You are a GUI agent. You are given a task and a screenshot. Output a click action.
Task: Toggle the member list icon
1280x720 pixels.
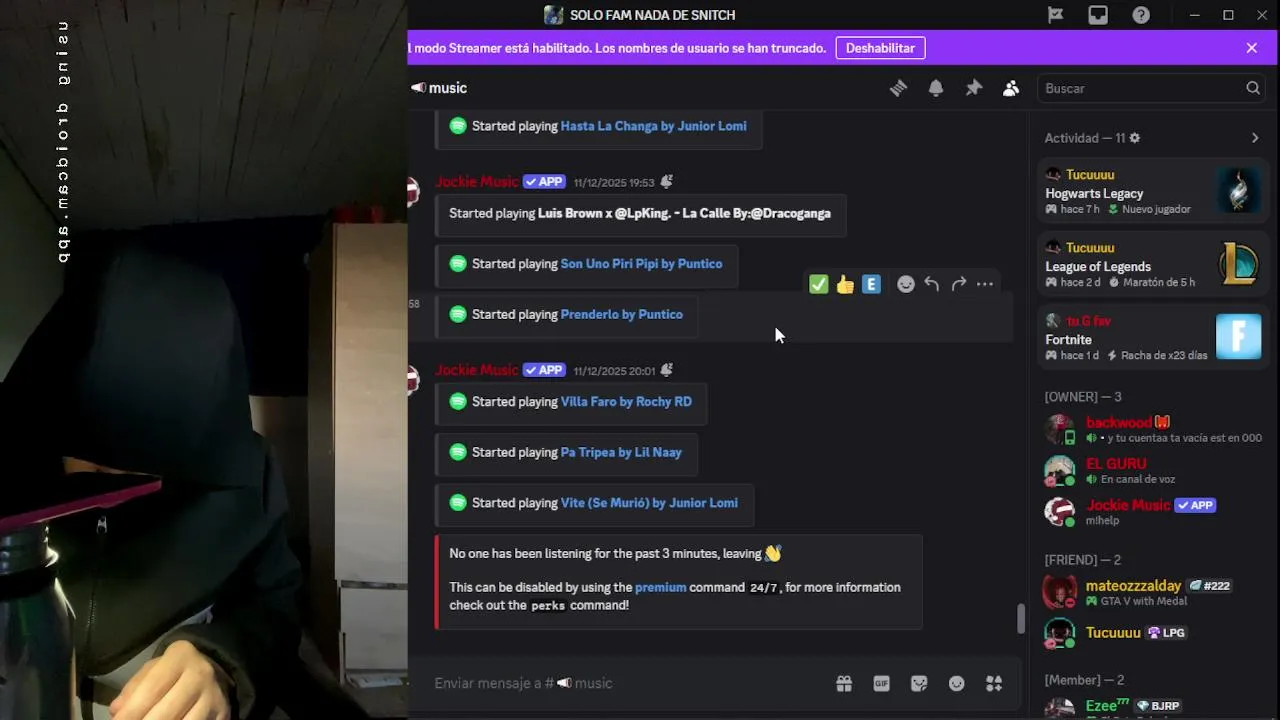(x=1011, y=88)
